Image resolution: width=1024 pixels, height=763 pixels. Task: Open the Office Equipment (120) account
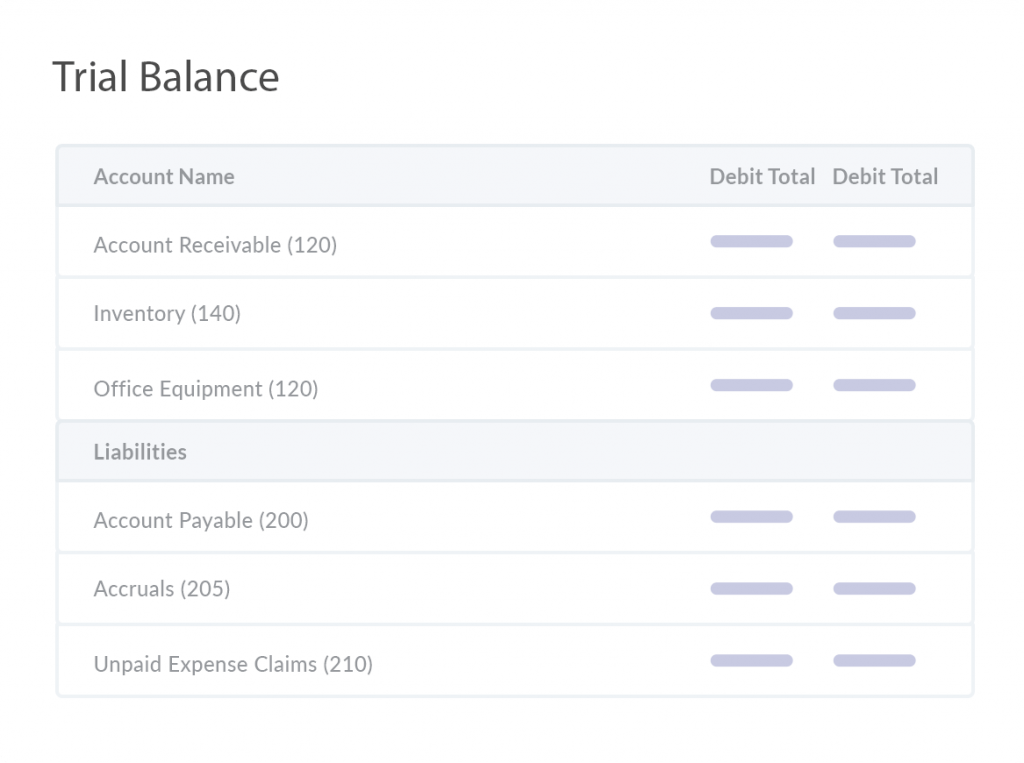pyautogui.click(x=515, y=385)
